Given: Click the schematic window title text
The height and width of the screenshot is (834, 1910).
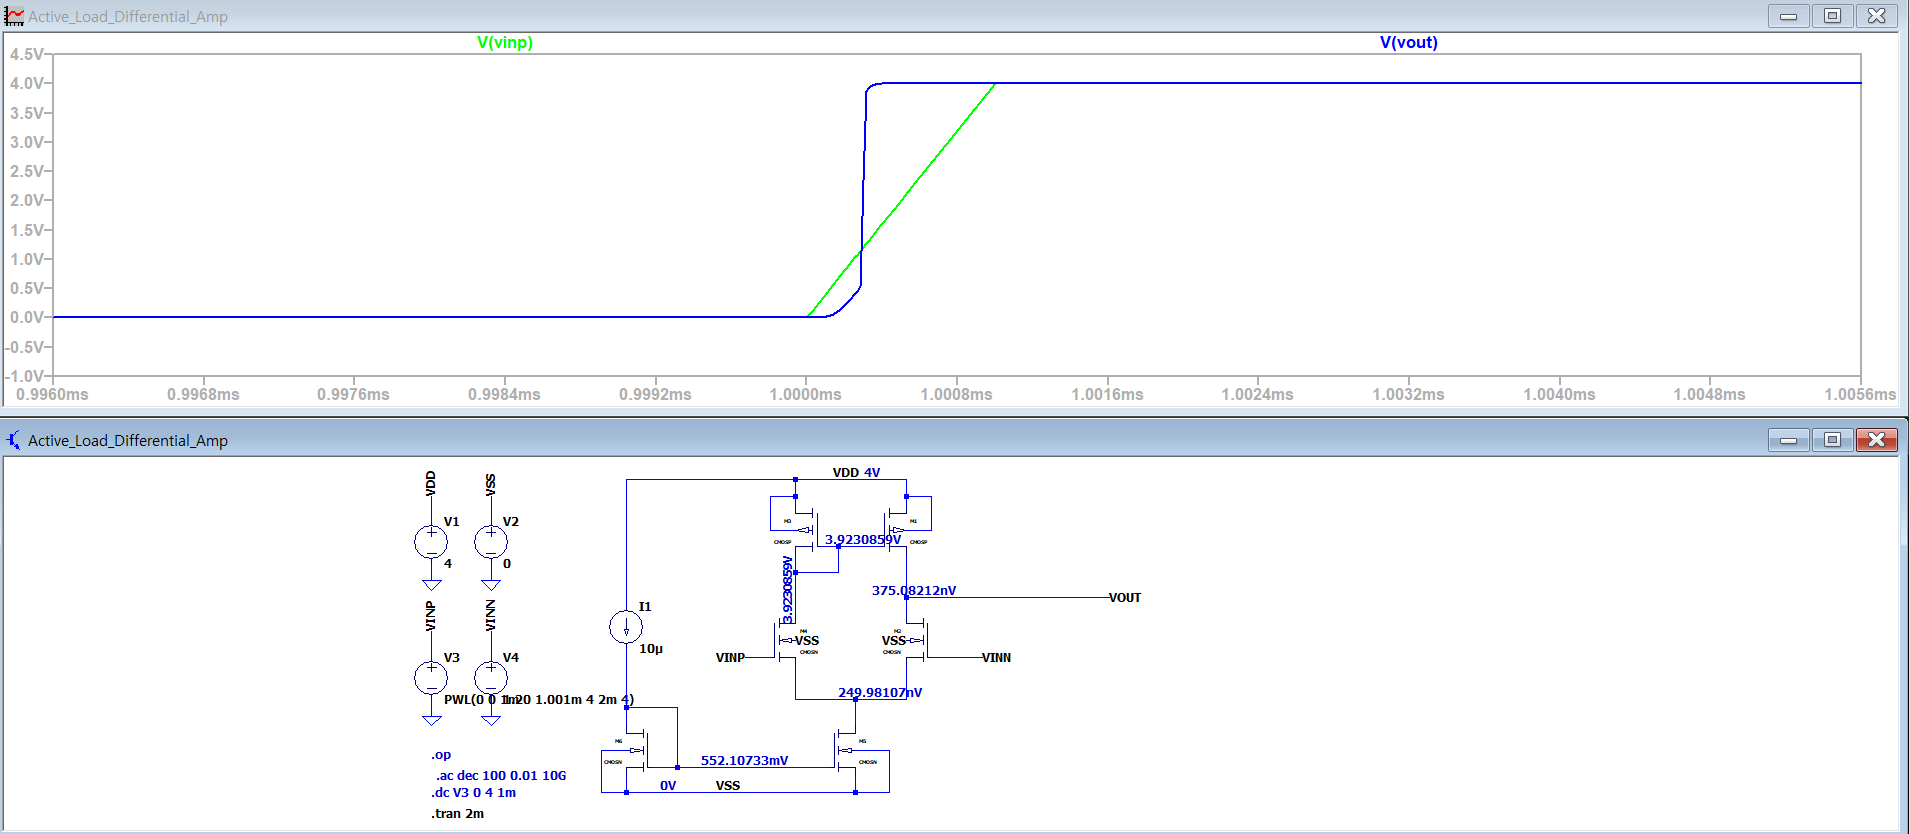Looking at the screenshot, I should coord(128,440).
